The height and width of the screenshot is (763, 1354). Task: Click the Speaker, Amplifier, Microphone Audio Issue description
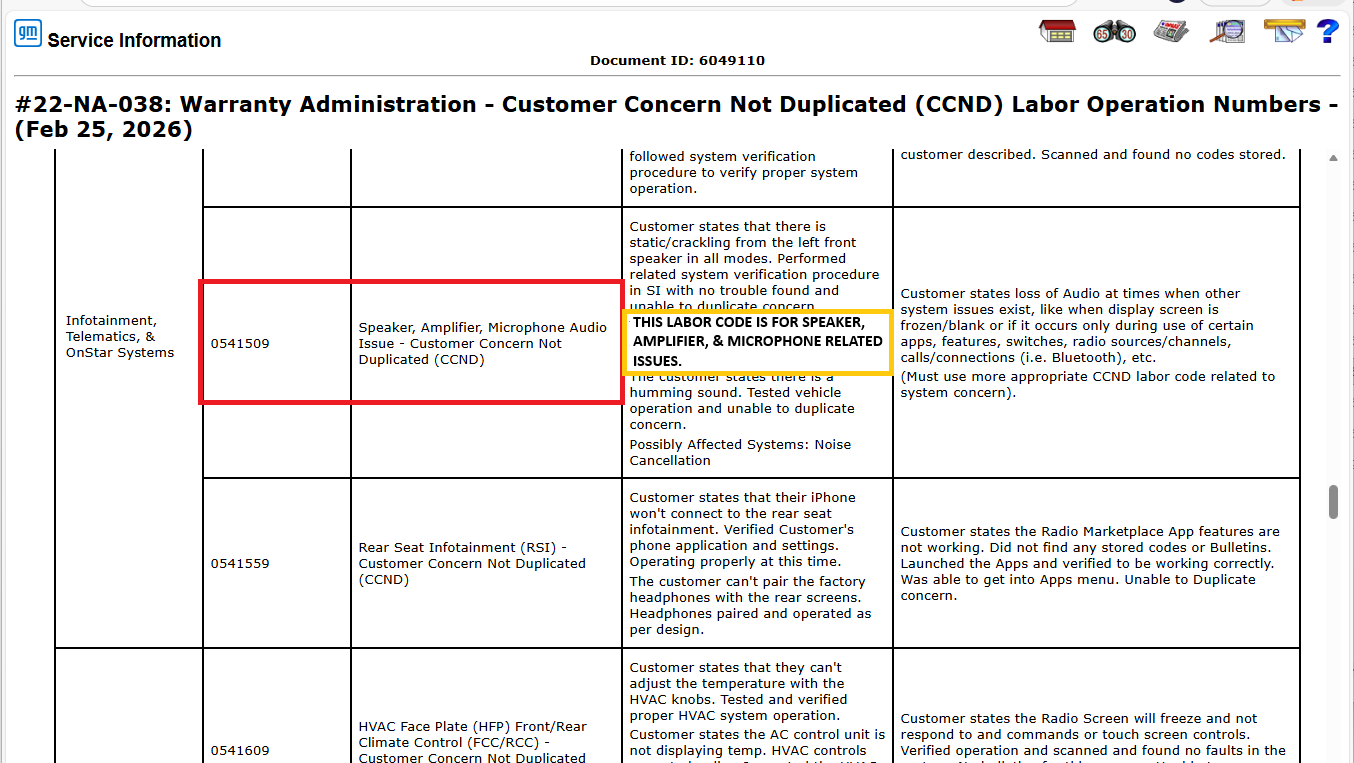coord(483,344)
